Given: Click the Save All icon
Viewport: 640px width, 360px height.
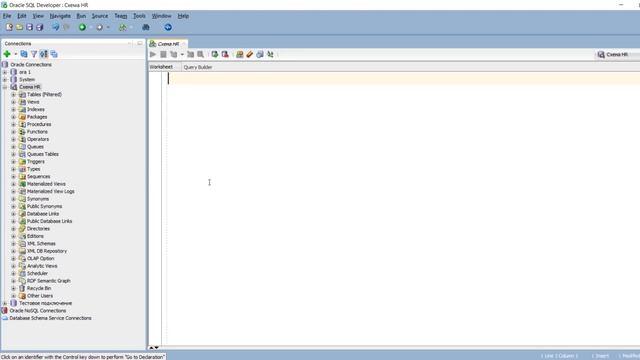Looking at the screenshot, I should point(40,27).
